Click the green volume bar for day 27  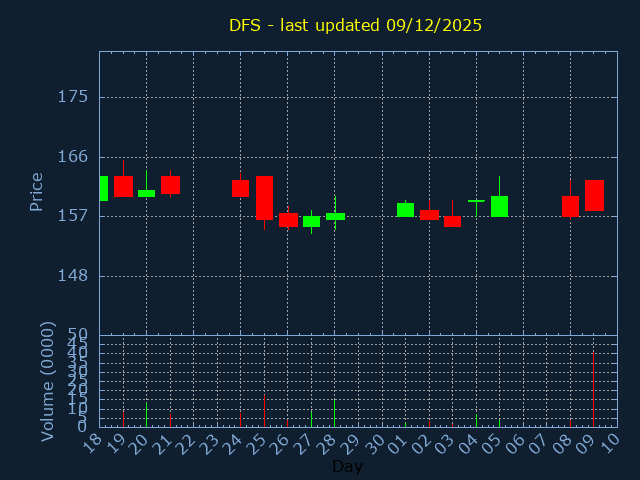pos(311,419)
